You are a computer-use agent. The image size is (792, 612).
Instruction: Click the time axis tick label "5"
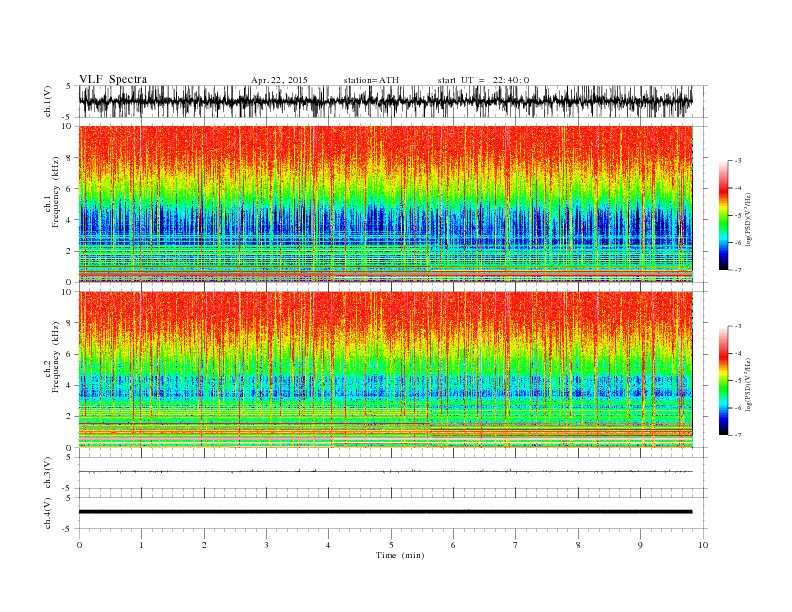coord(391,545)
